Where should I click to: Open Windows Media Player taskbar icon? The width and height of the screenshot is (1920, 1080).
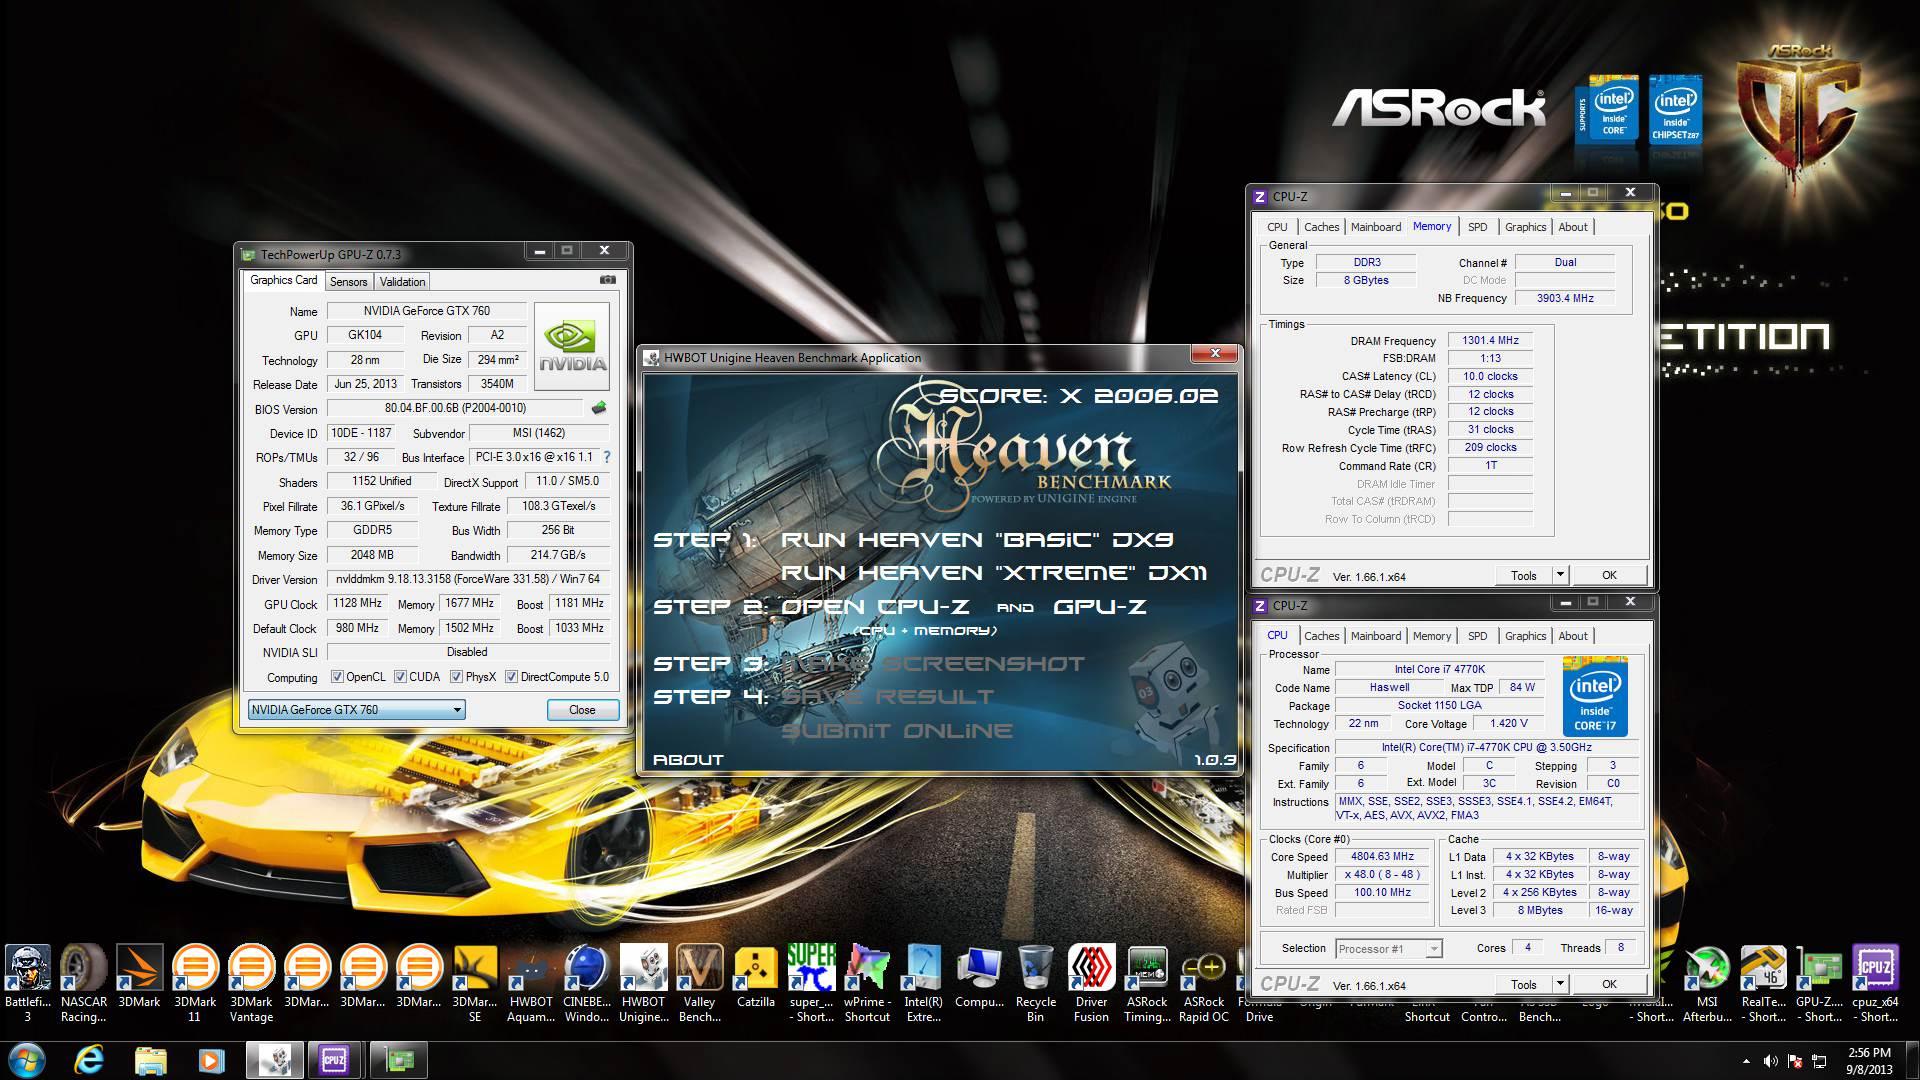pos(211,1060)
